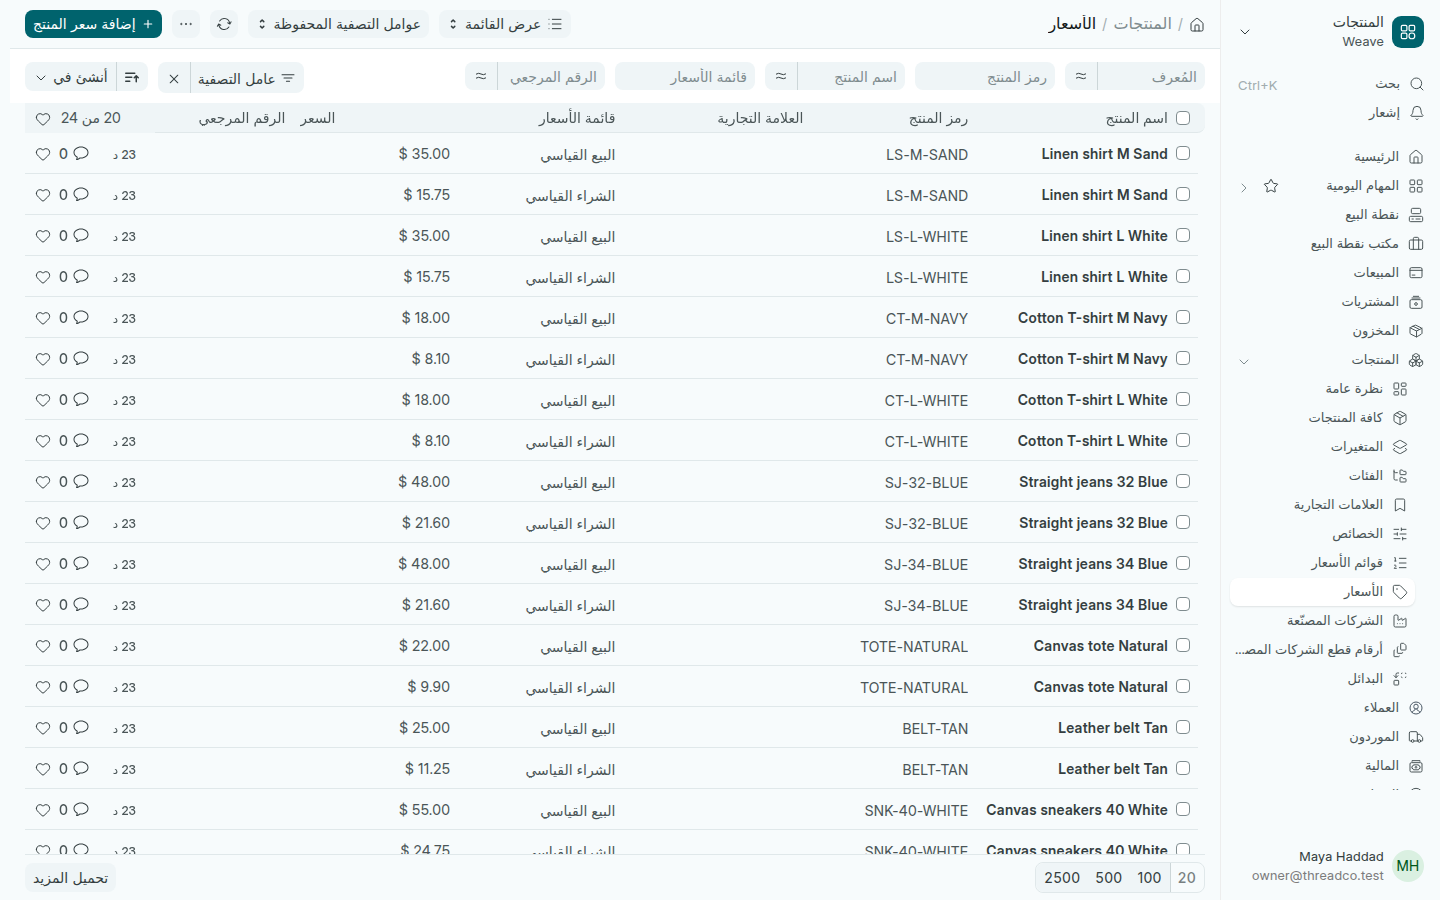Tick Canvas tote Natural $ 22.00 checkbox
Viewport: 1440px width, 900px height.
pyautogui.click(x=1183, y=645)
